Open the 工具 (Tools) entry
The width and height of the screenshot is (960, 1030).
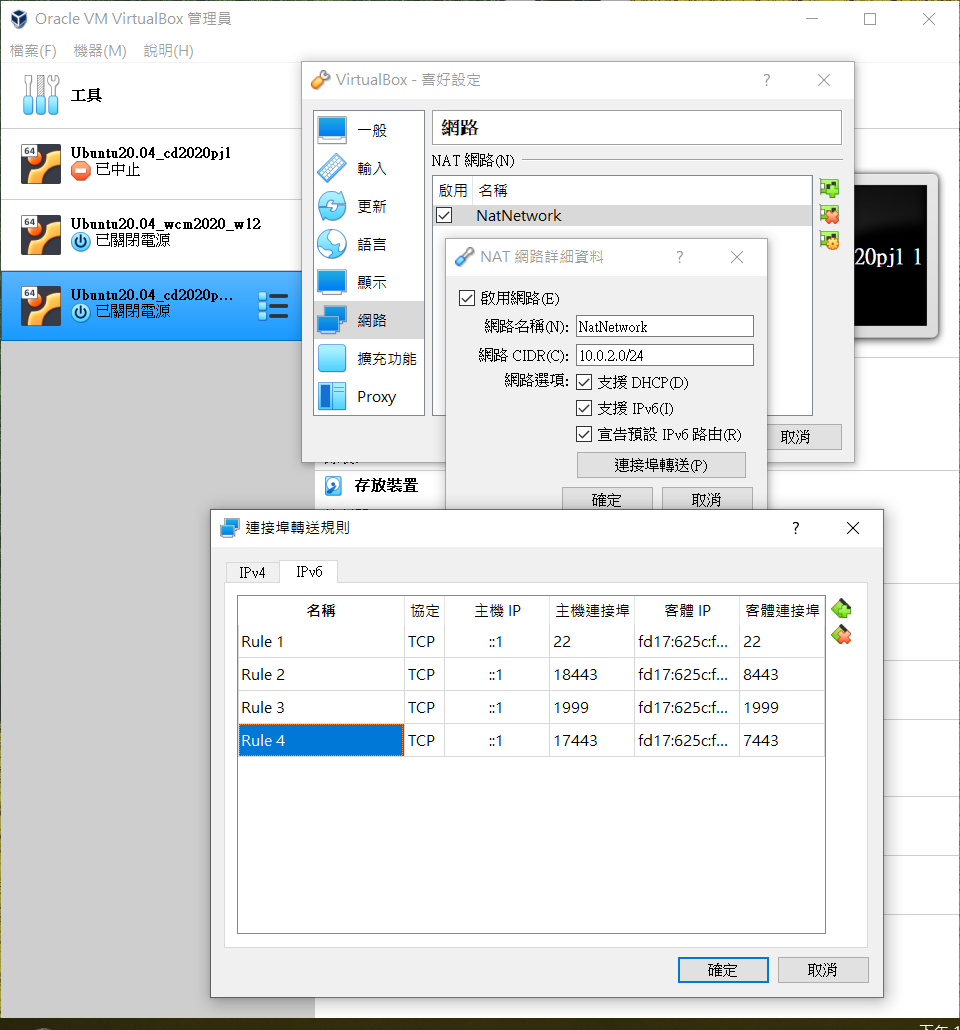pos(86,96)
